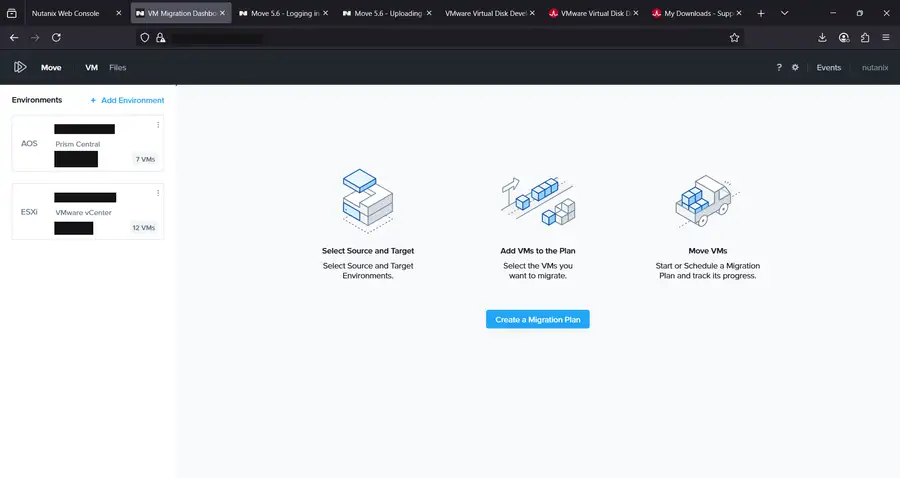Screen dimensions: 900x478
Task: Open a new tab with the plus icon
Action: pyautogui.click(x=761, y=13)
